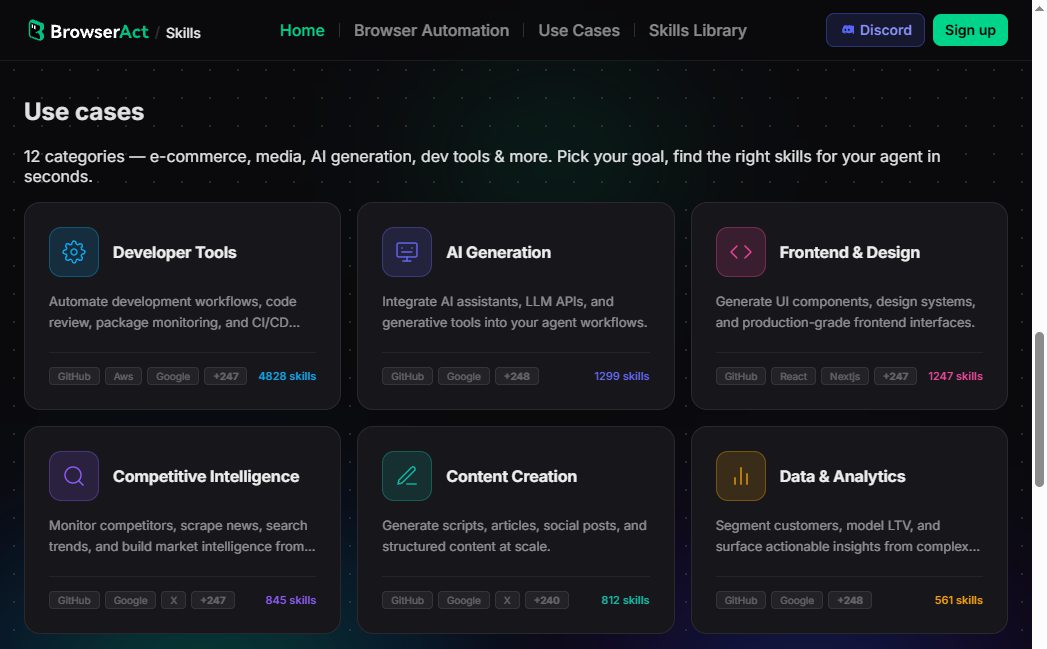Open the 4828 skills link

click(x=287, y=376)
